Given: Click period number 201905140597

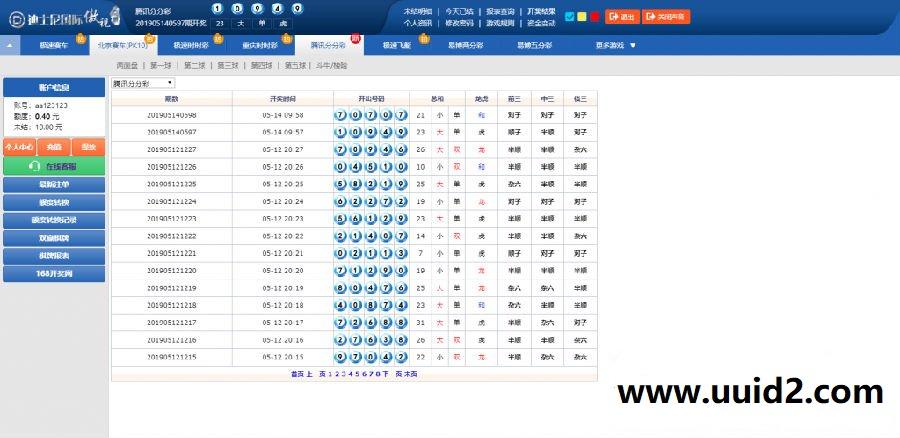Looking at the screenshot, I should click(x=172, y=132).
